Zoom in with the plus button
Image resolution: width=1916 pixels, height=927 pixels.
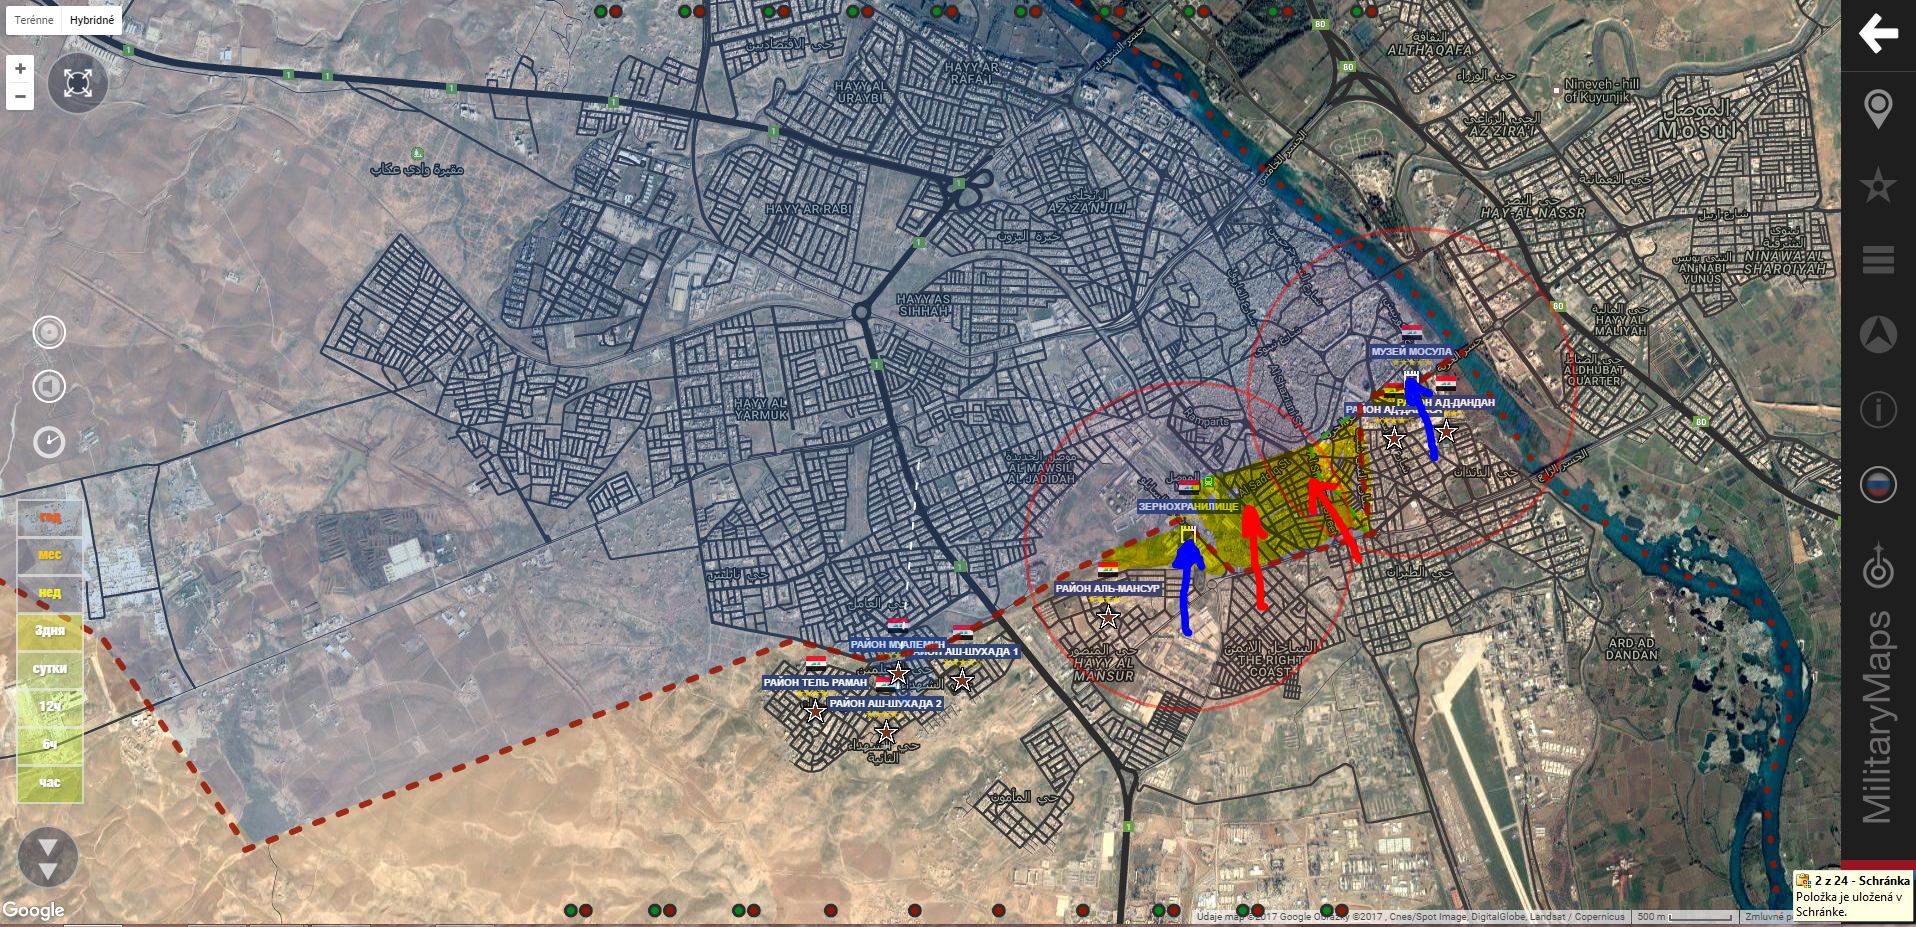tap(20, 69)
